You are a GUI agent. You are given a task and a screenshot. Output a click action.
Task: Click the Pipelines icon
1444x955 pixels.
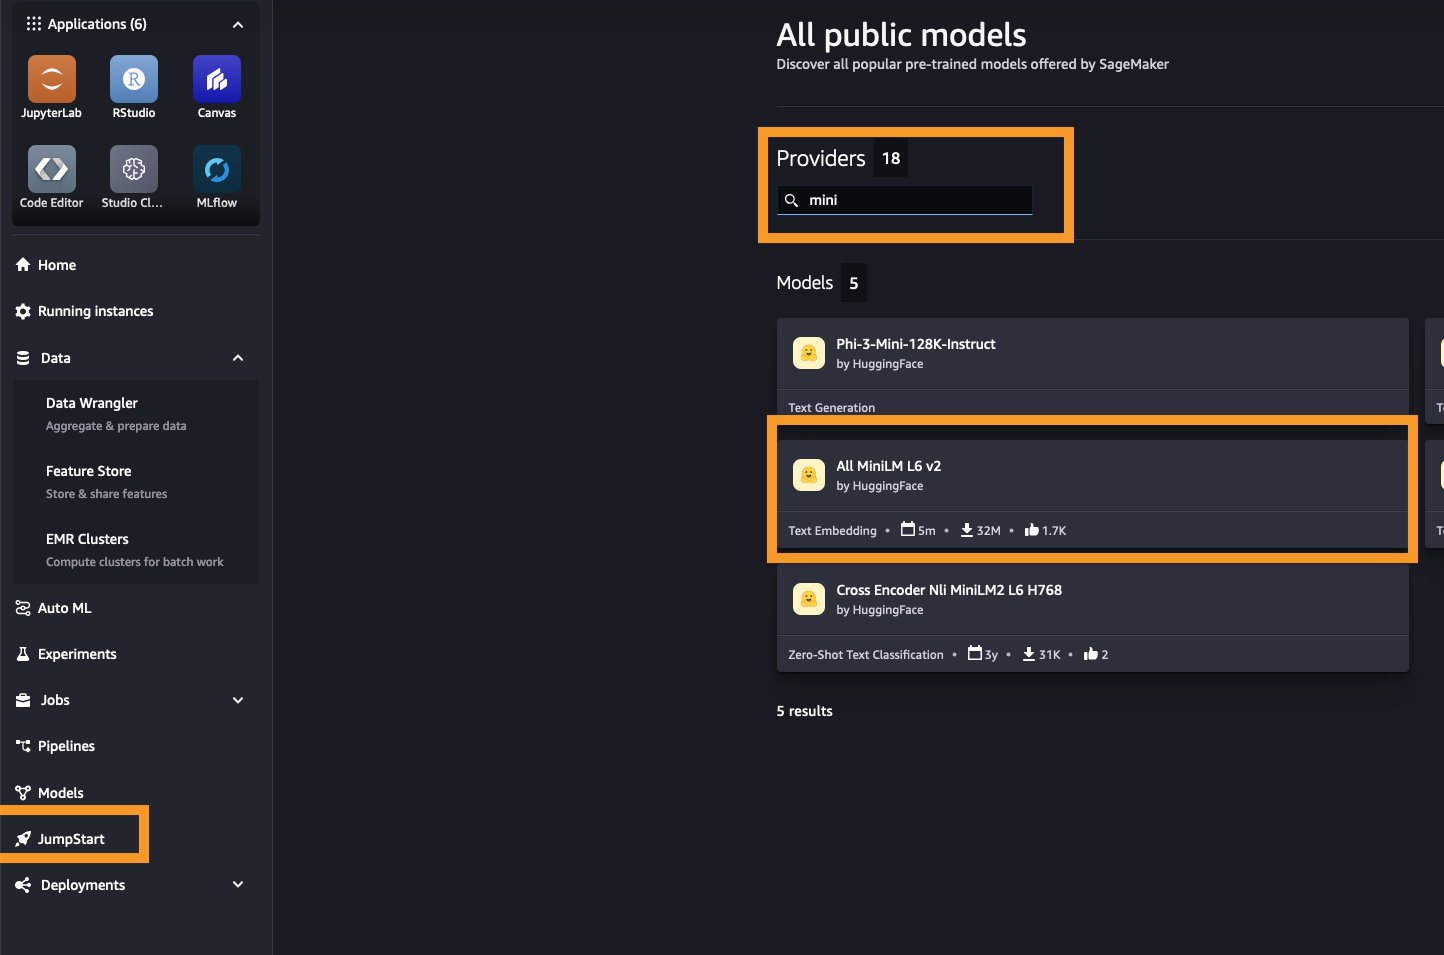[23, 746]
